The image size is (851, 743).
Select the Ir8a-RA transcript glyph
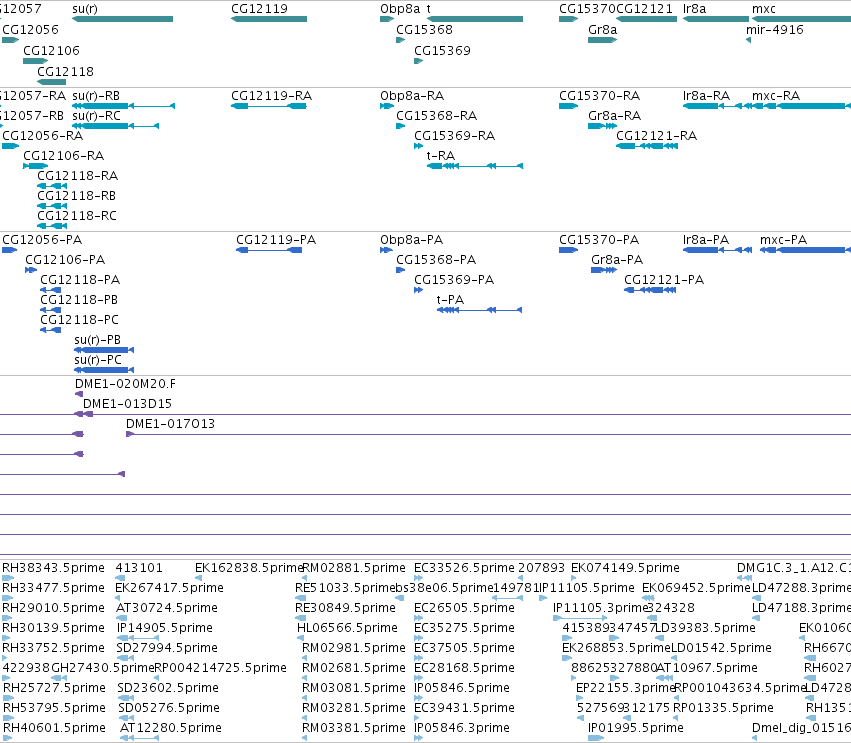pyautogui.click(x=717, y=106)
